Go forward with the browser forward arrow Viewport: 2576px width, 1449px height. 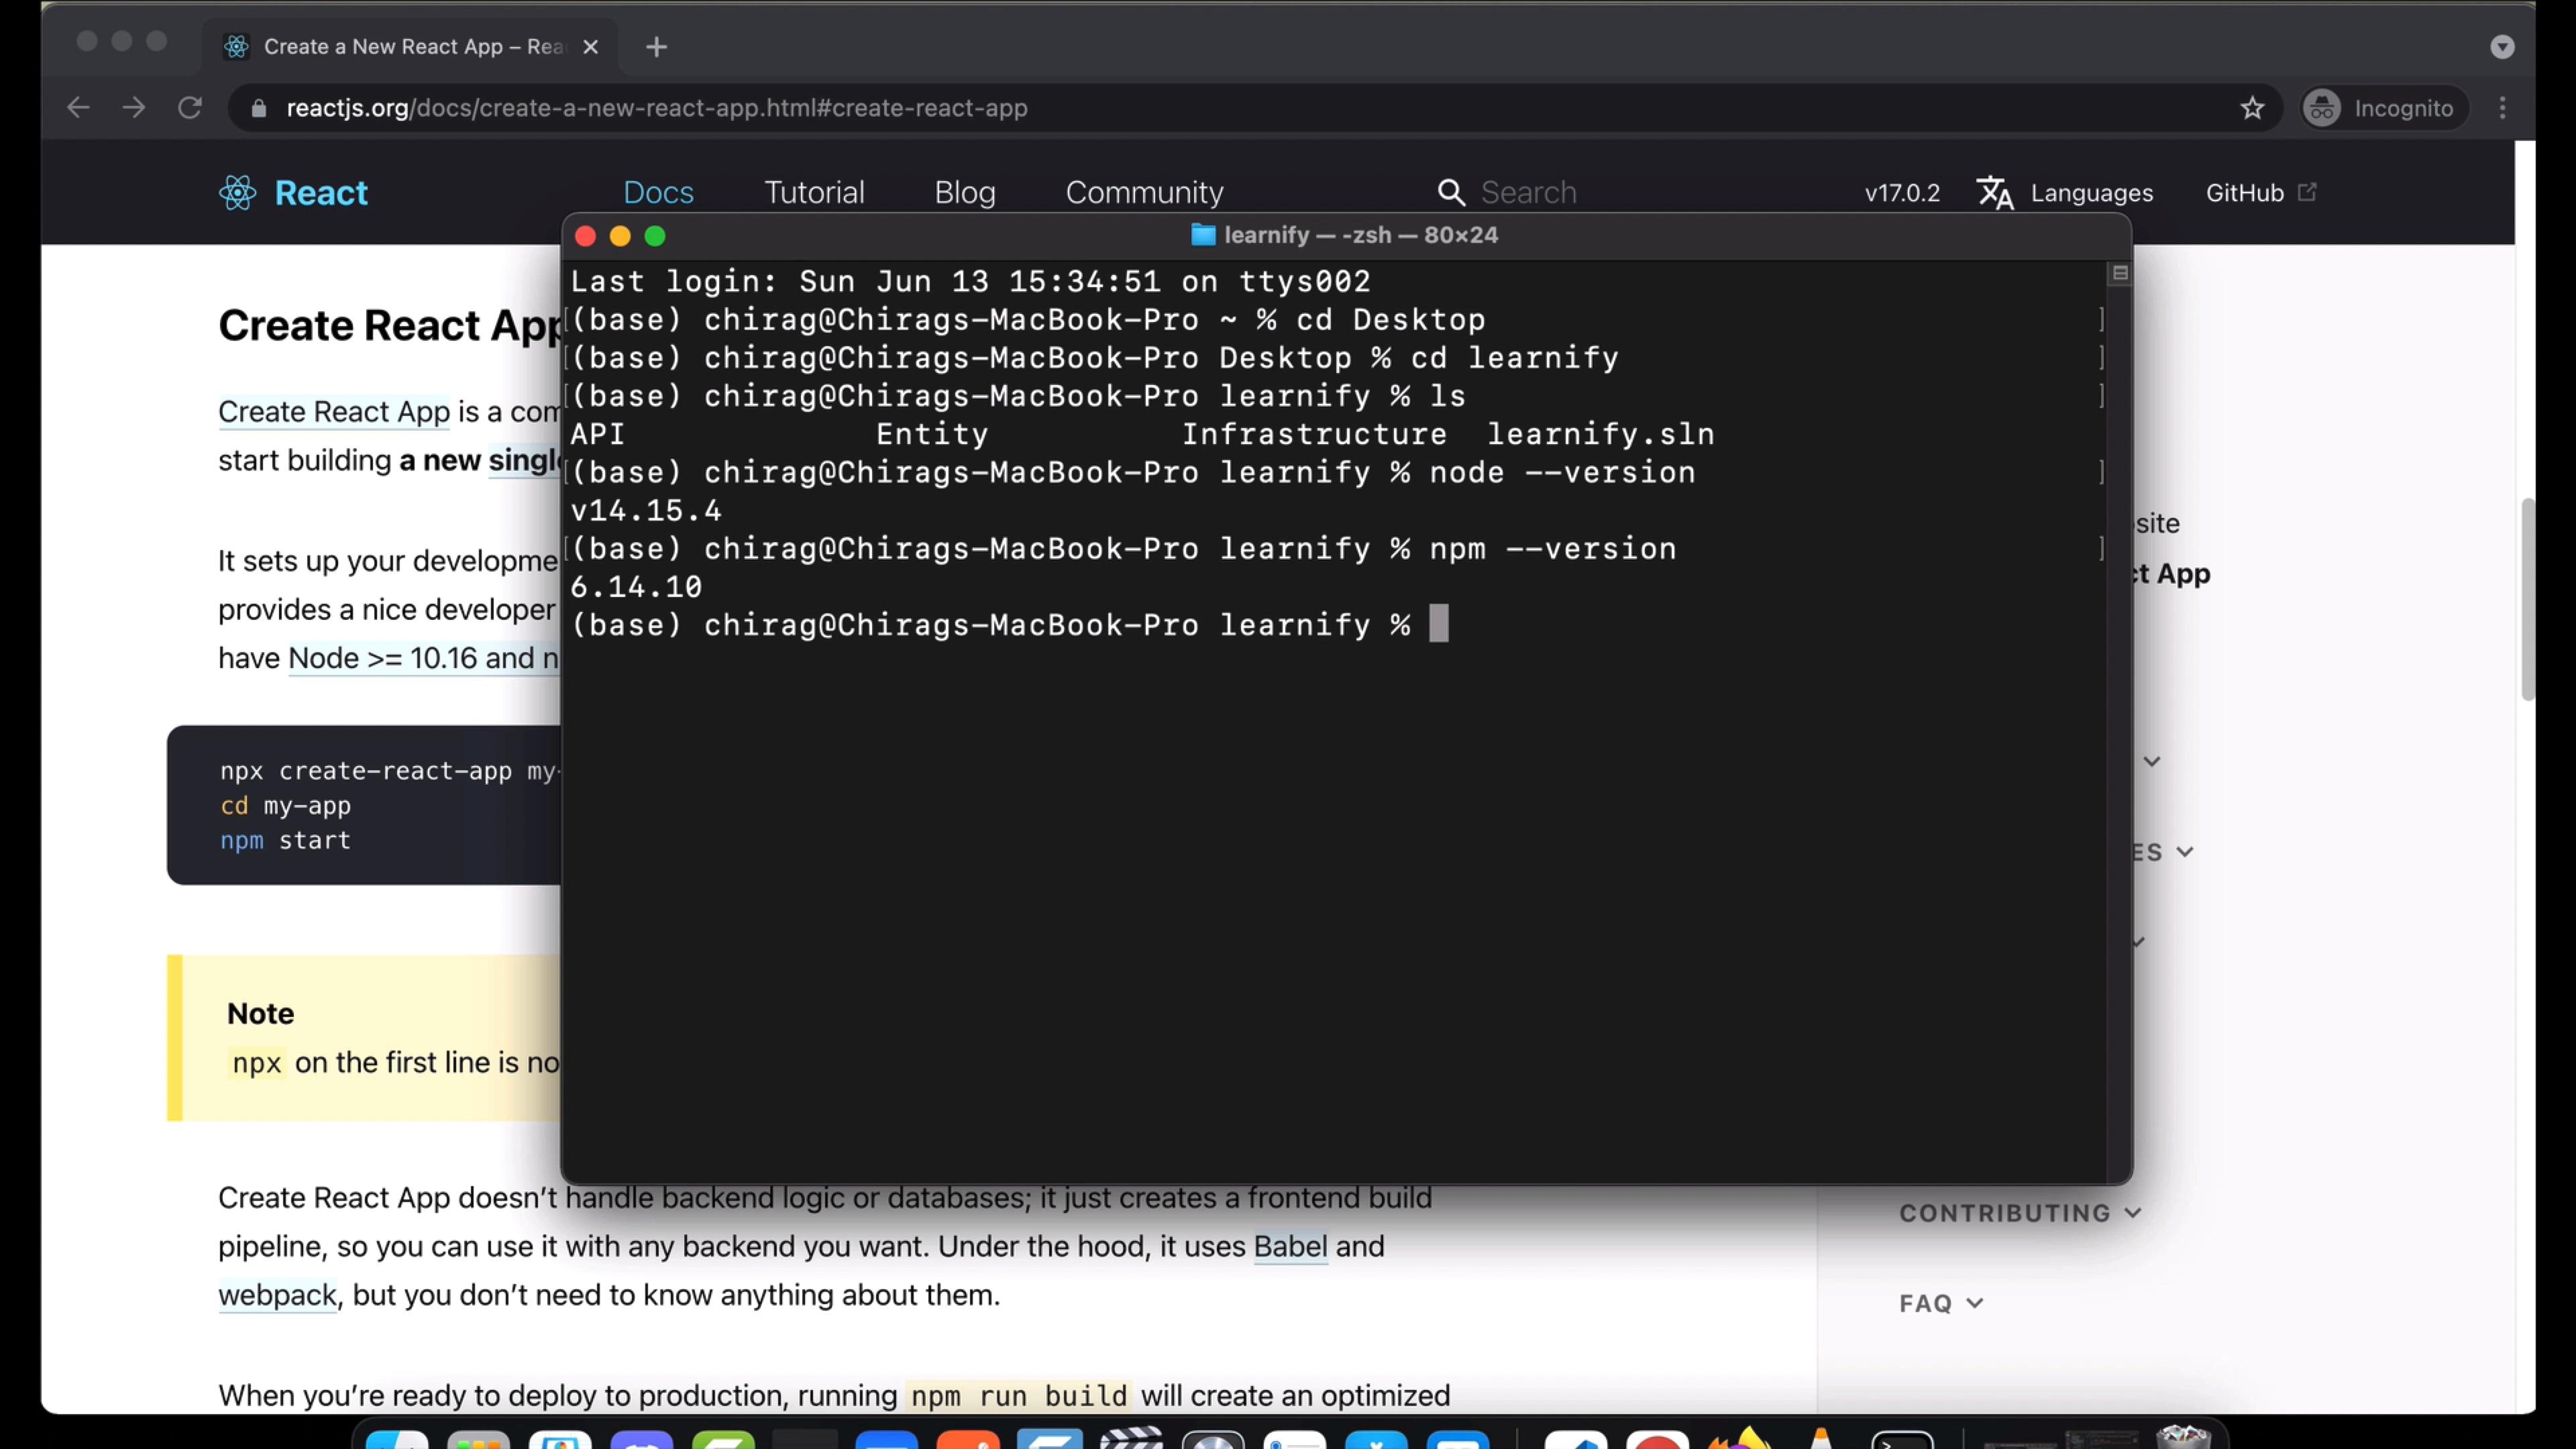click(134, 107)
